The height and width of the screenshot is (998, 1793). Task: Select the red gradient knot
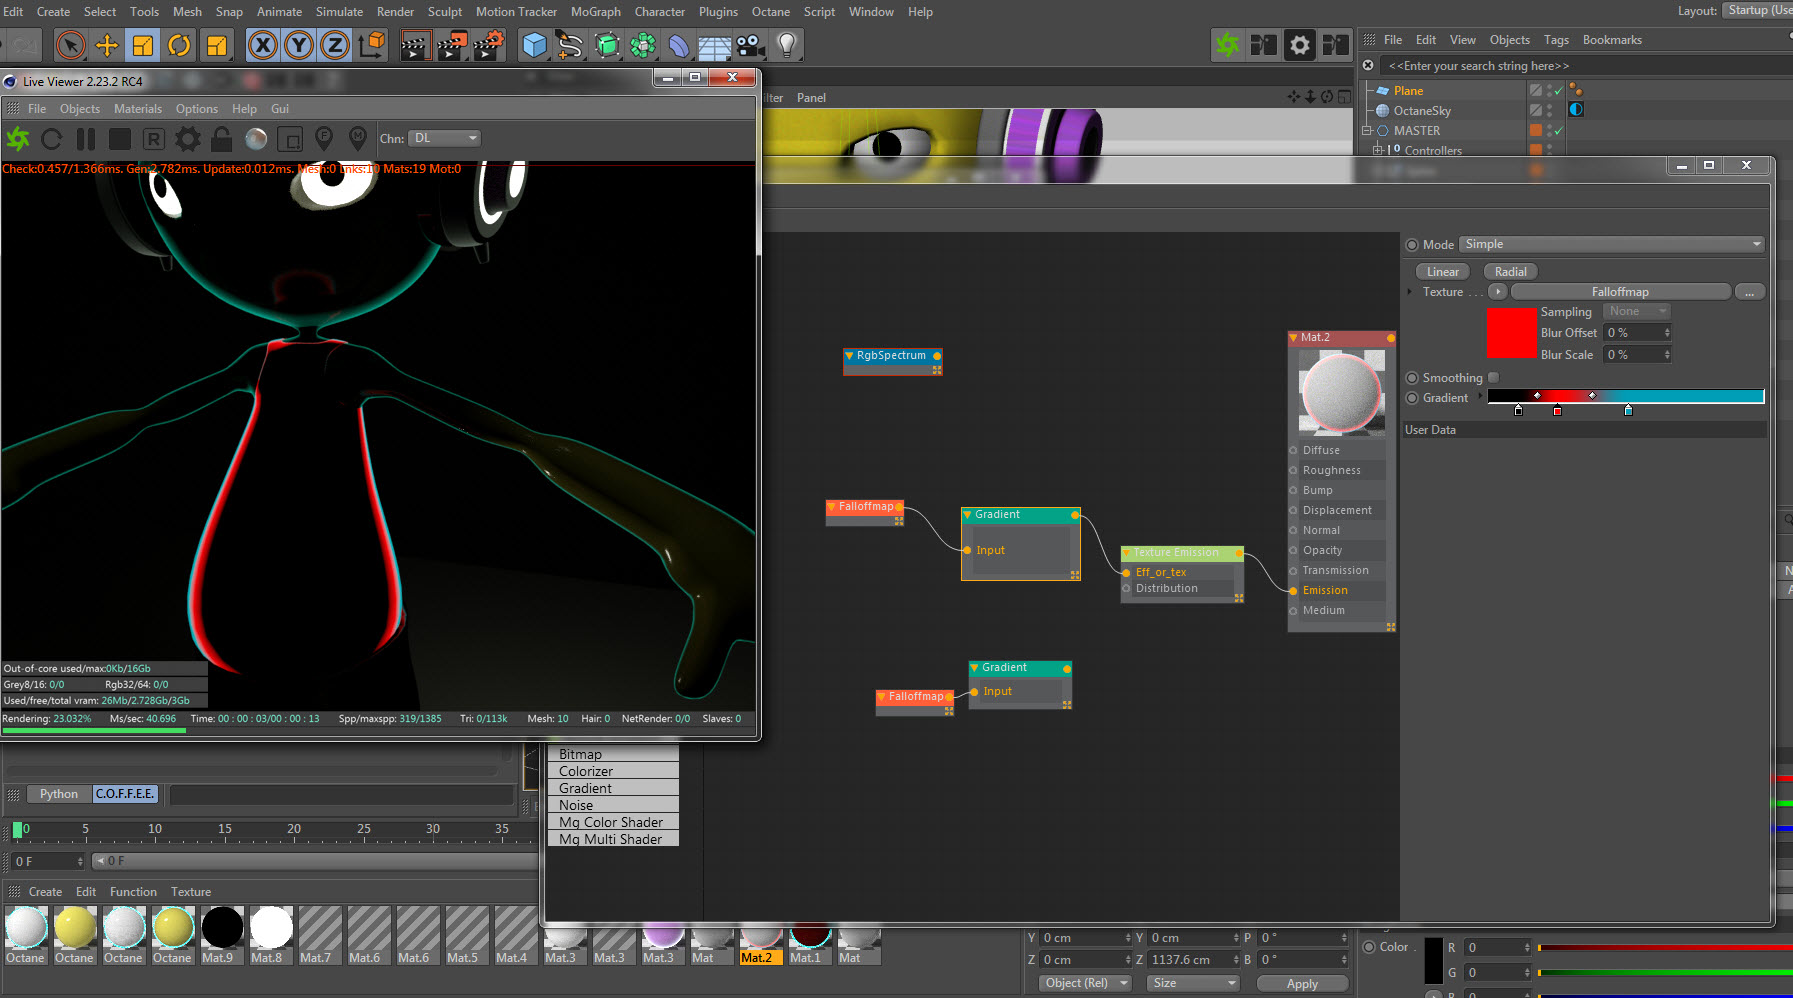click(1557, 411)
